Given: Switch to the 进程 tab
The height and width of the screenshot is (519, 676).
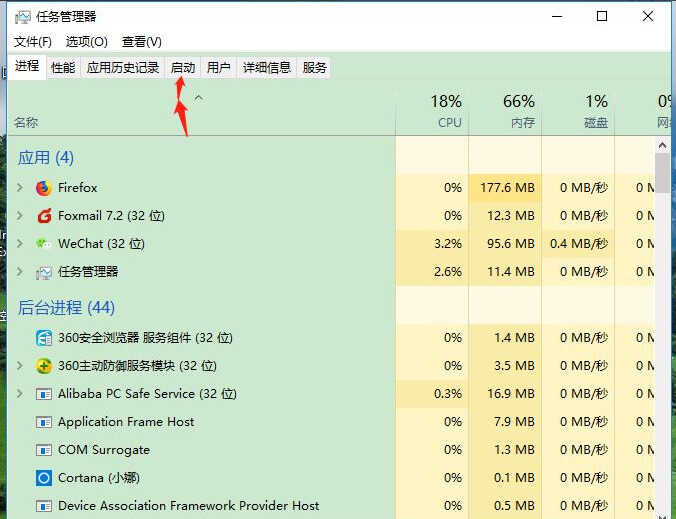Looking at the screenshot, I should 27,66.
